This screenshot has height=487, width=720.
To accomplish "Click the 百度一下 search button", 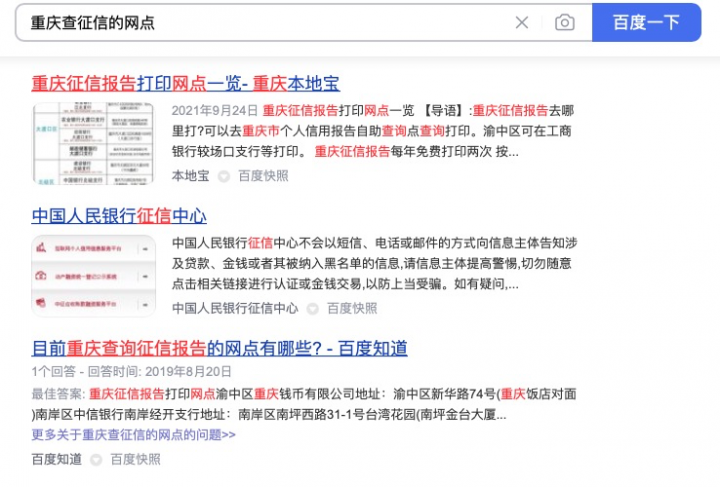I will (646, 22).
